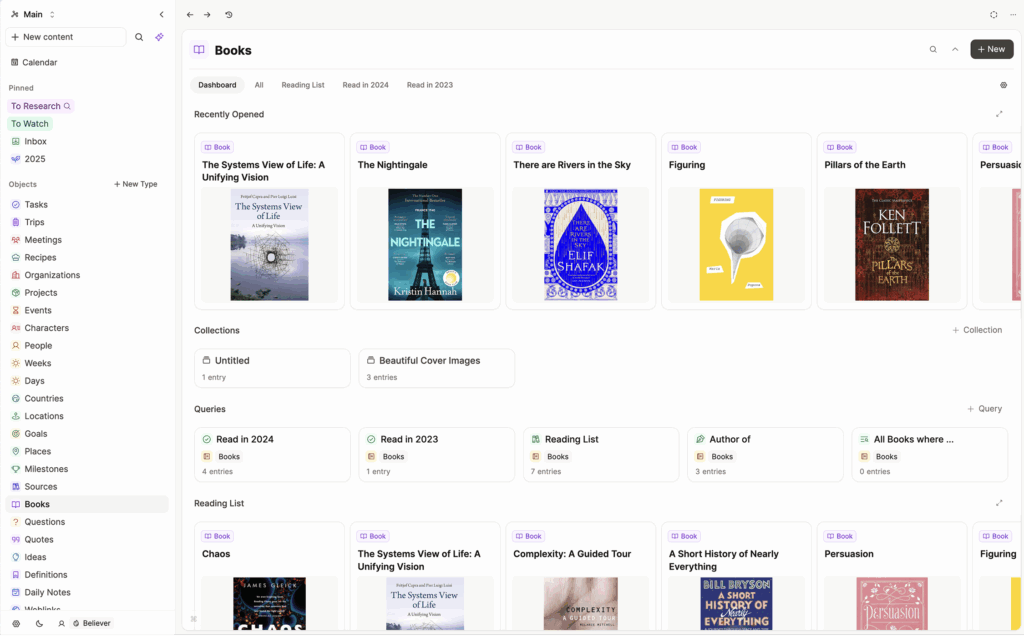Click the dashboard settings icon beside tabs
The width and height of the screenshot is (1024, 642).
[1003, 85]
